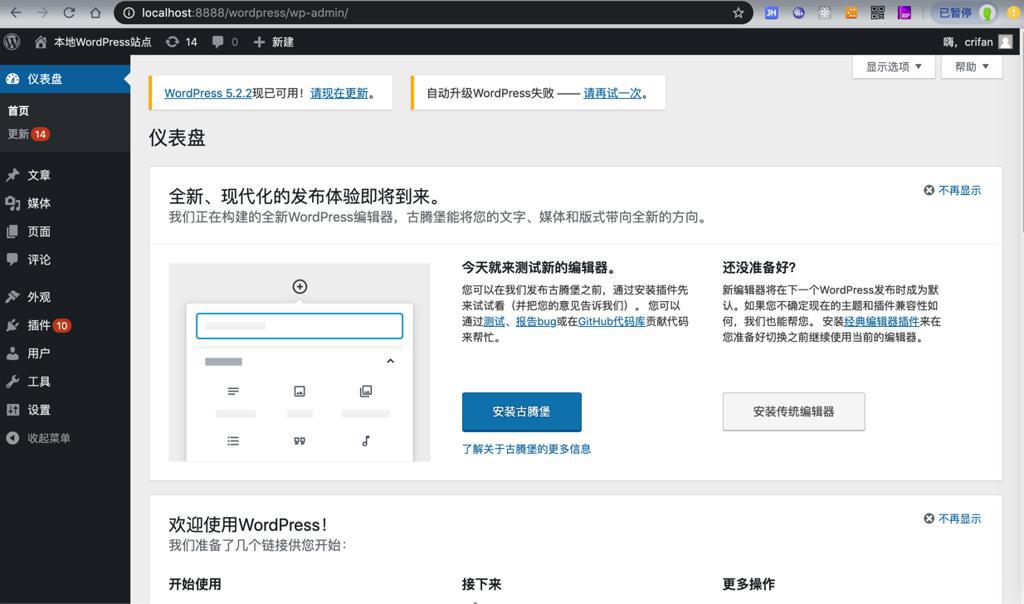Click the site information icon in the address bar
This screenshot has width=1024, height=604.
[129, 13]
